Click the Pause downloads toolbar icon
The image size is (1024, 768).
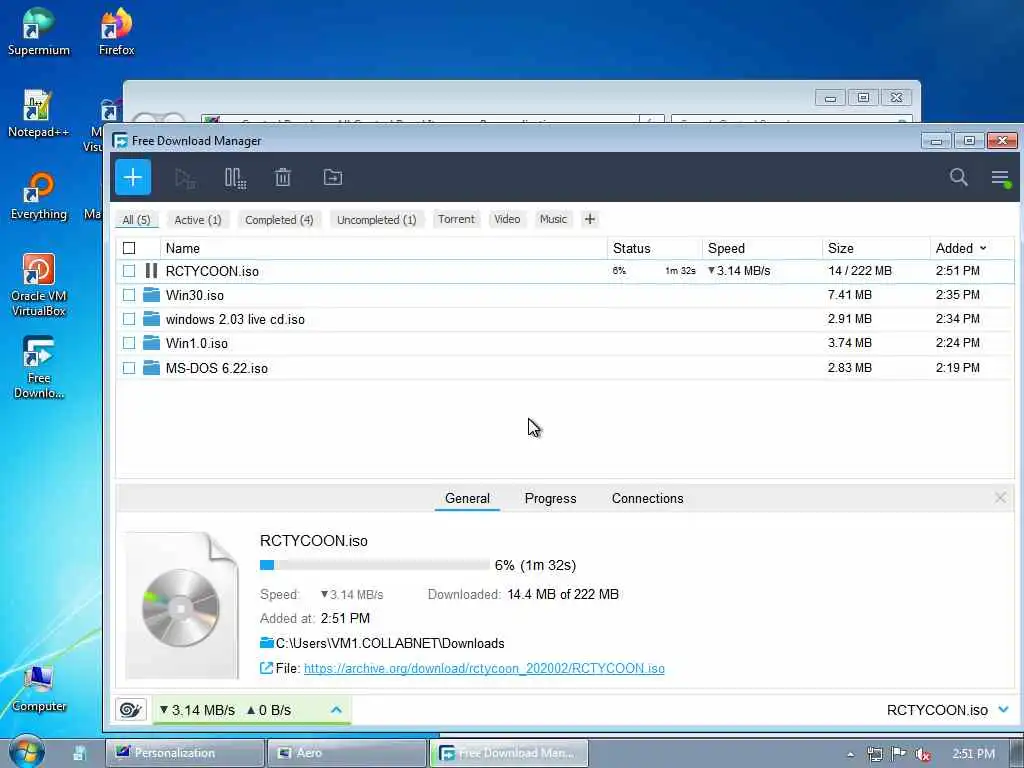tap(235, 178)
